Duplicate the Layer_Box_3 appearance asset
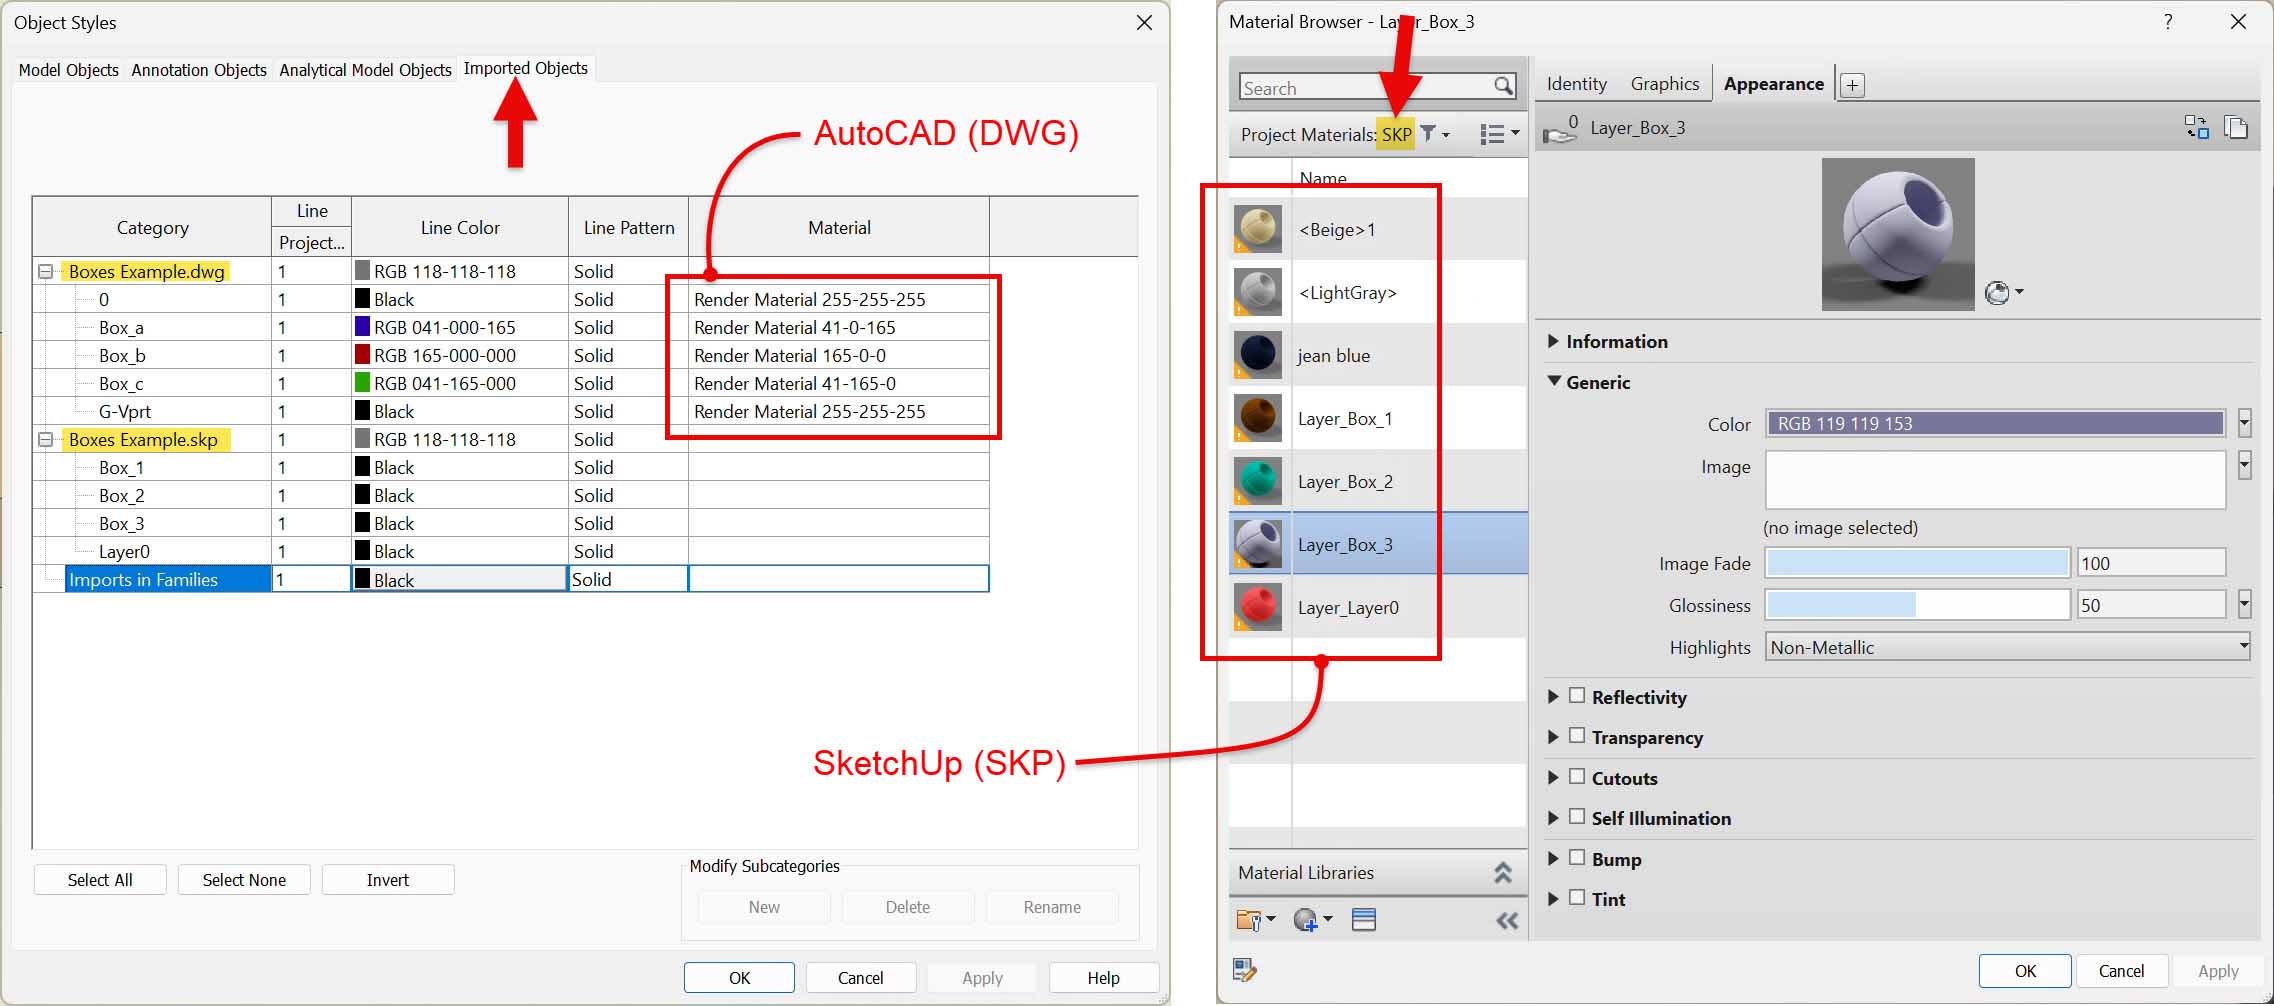 coord(2237,127)
